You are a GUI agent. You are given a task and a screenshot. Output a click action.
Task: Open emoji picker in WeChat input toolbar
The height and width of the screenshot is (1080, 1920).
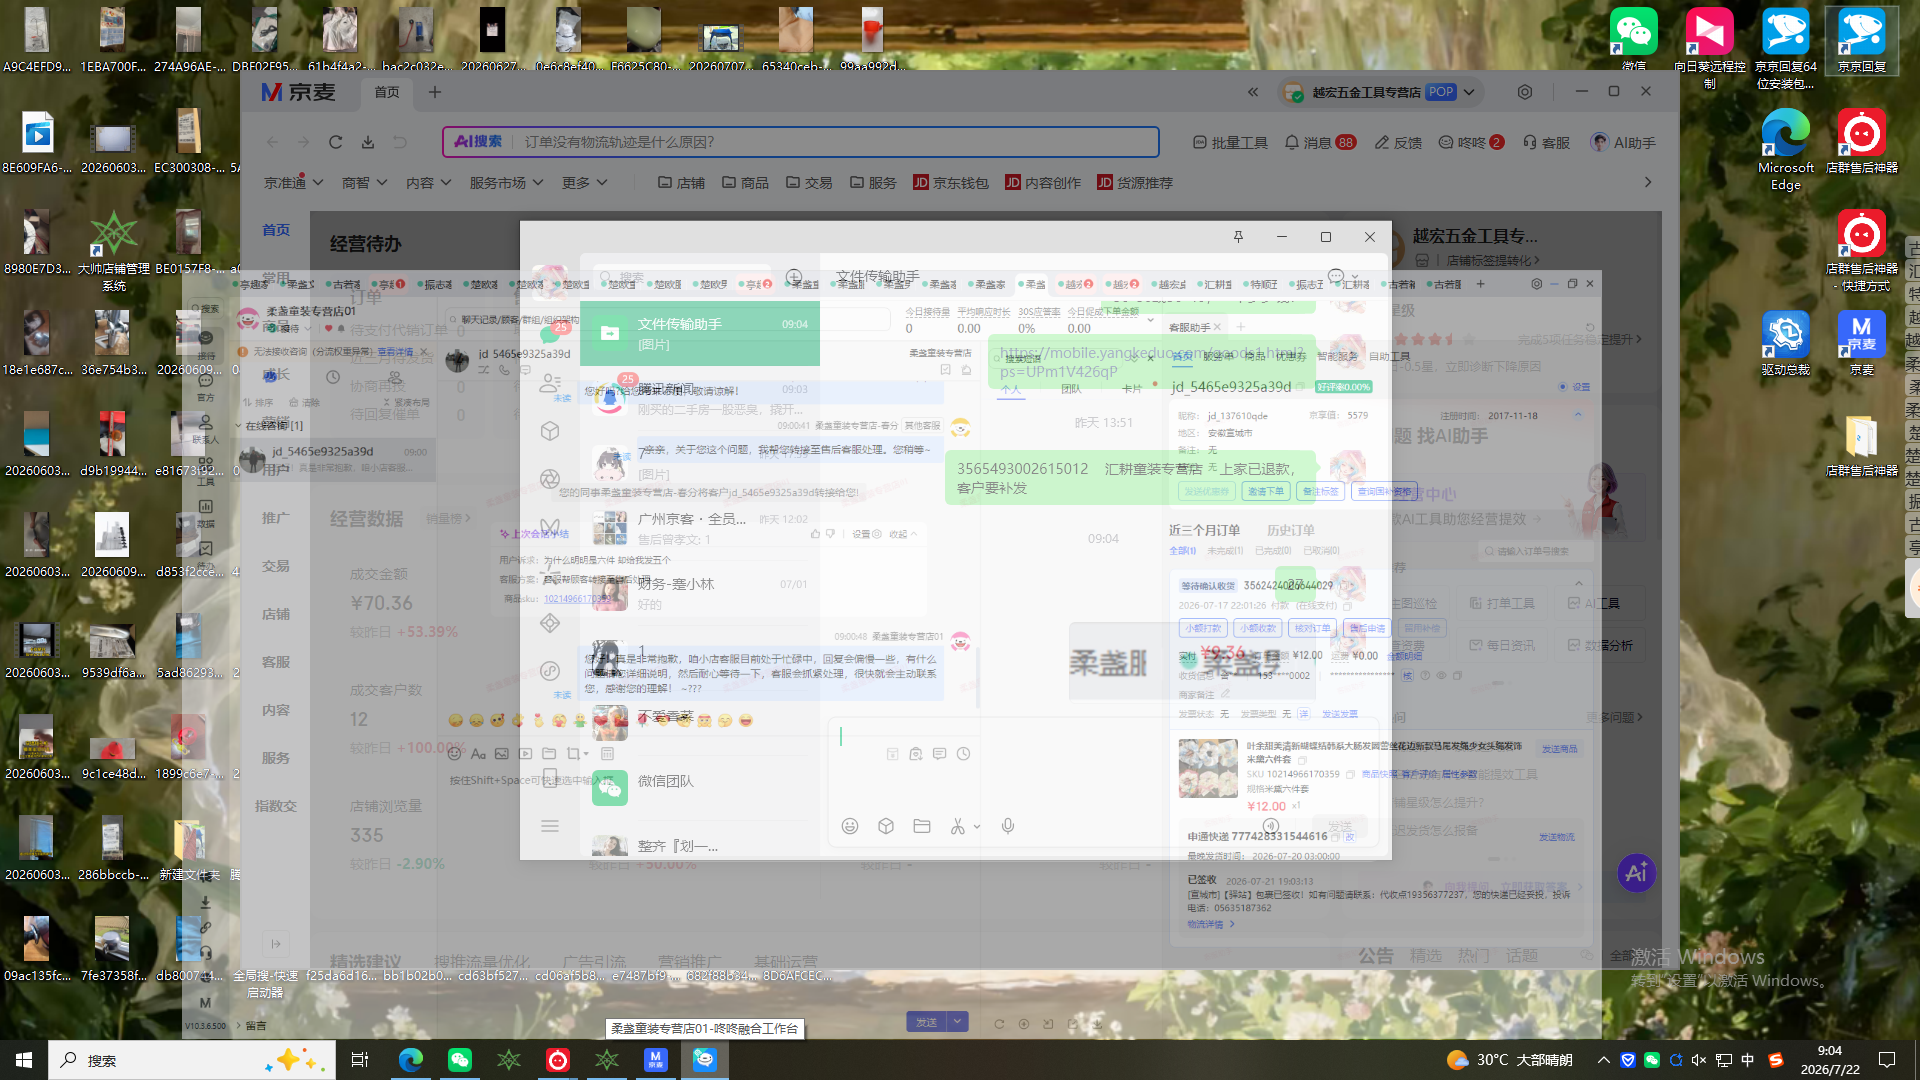coord(850,826)
